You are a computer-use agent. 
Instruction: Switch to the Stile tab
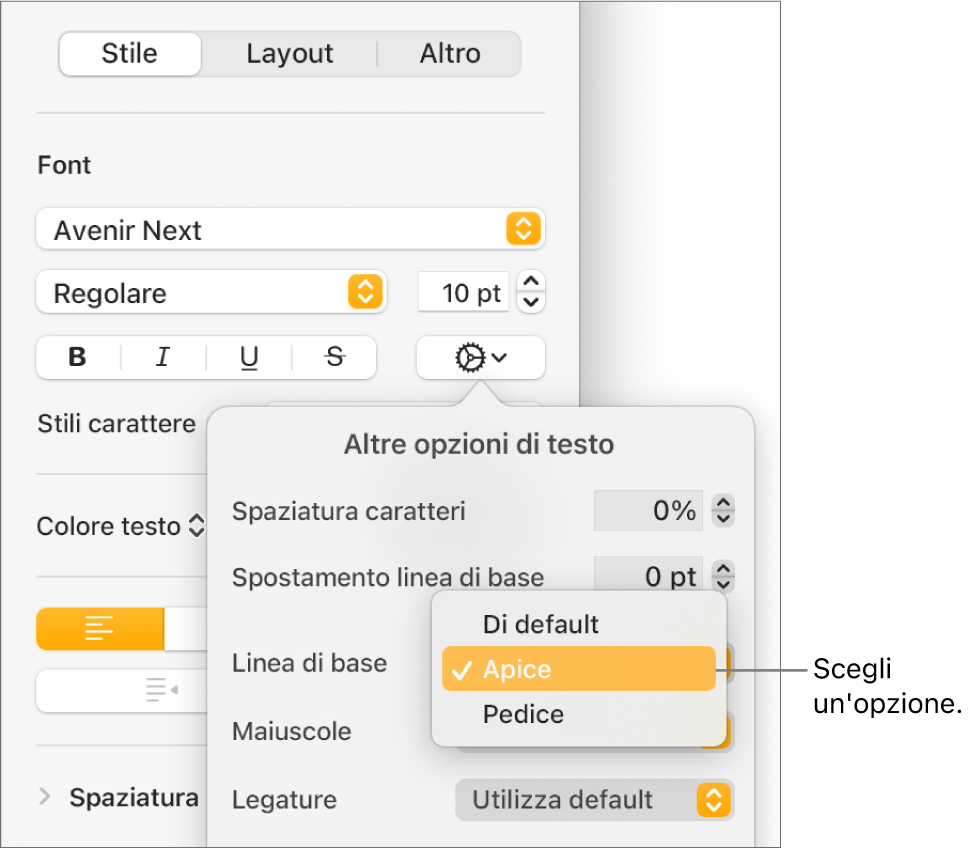[130, 54]
